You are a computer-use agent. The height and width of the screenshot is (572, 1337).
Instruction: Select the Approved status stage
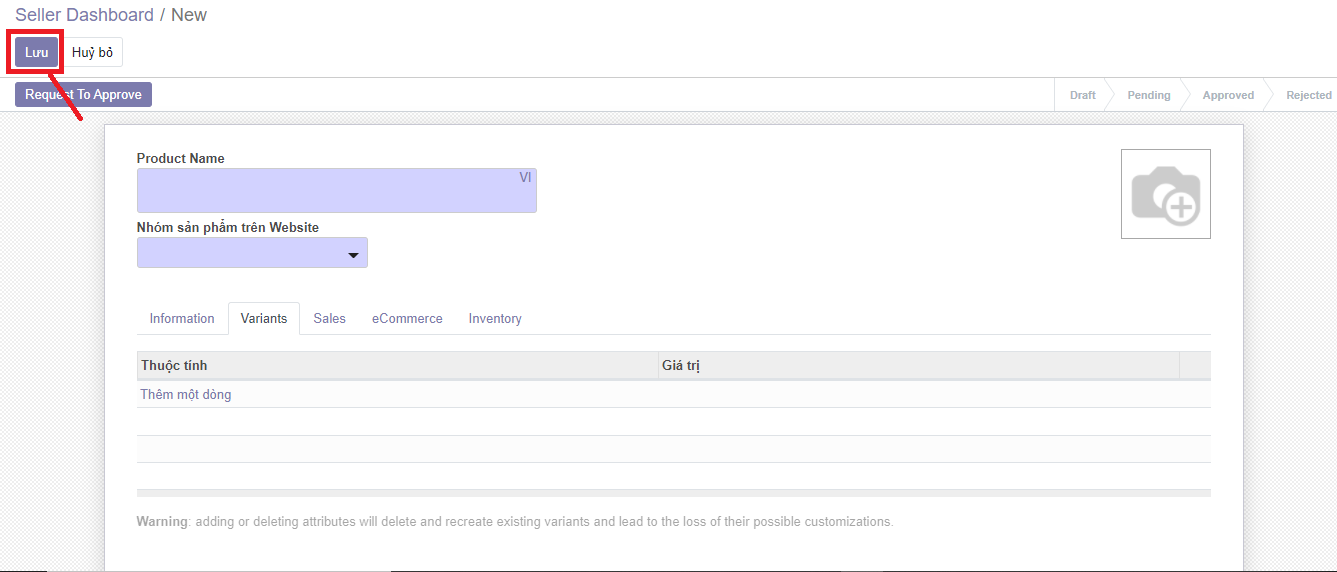pyautogui.click(x=1227, y=95)
